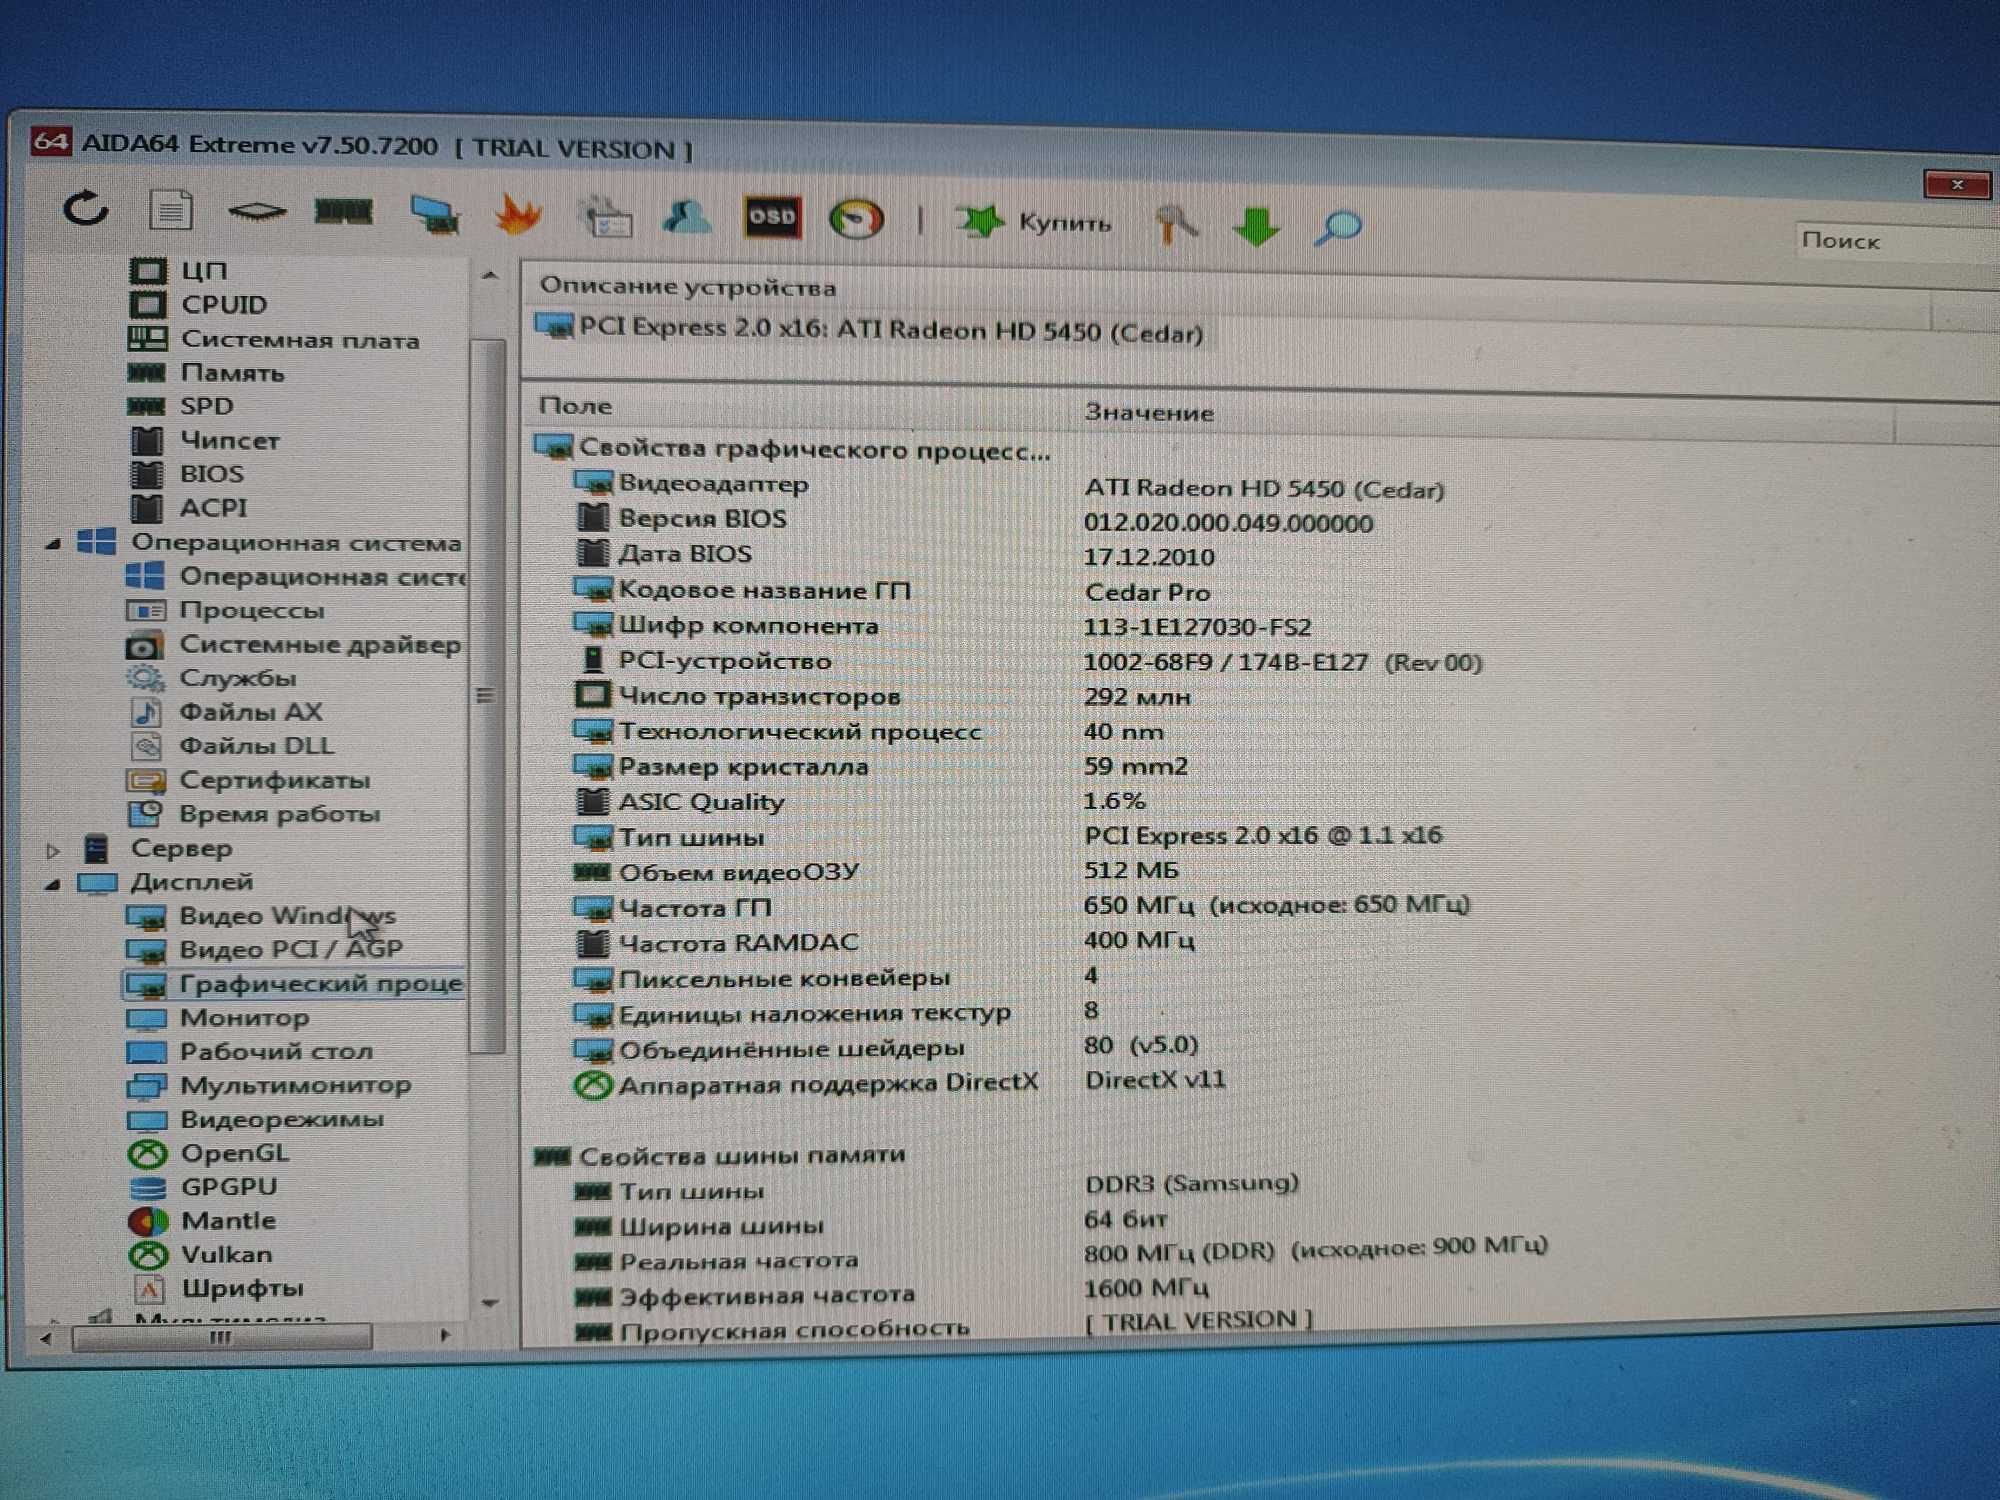Click the memory module toolbar icon
2000x1500 pixels.
coord(343,211)
